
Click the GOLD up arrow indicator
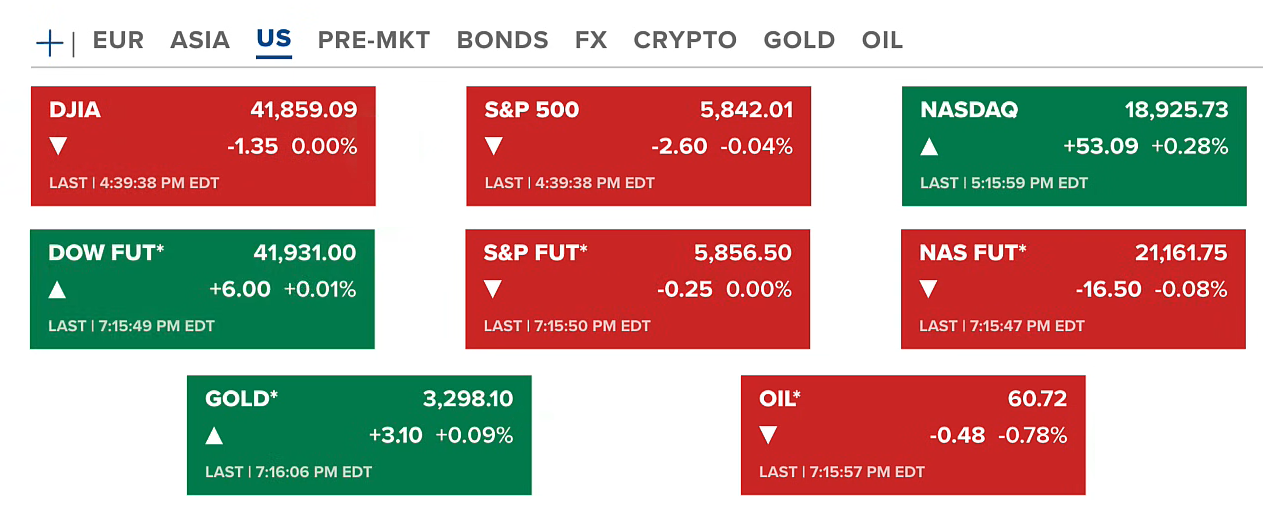[x=214, y=436]
